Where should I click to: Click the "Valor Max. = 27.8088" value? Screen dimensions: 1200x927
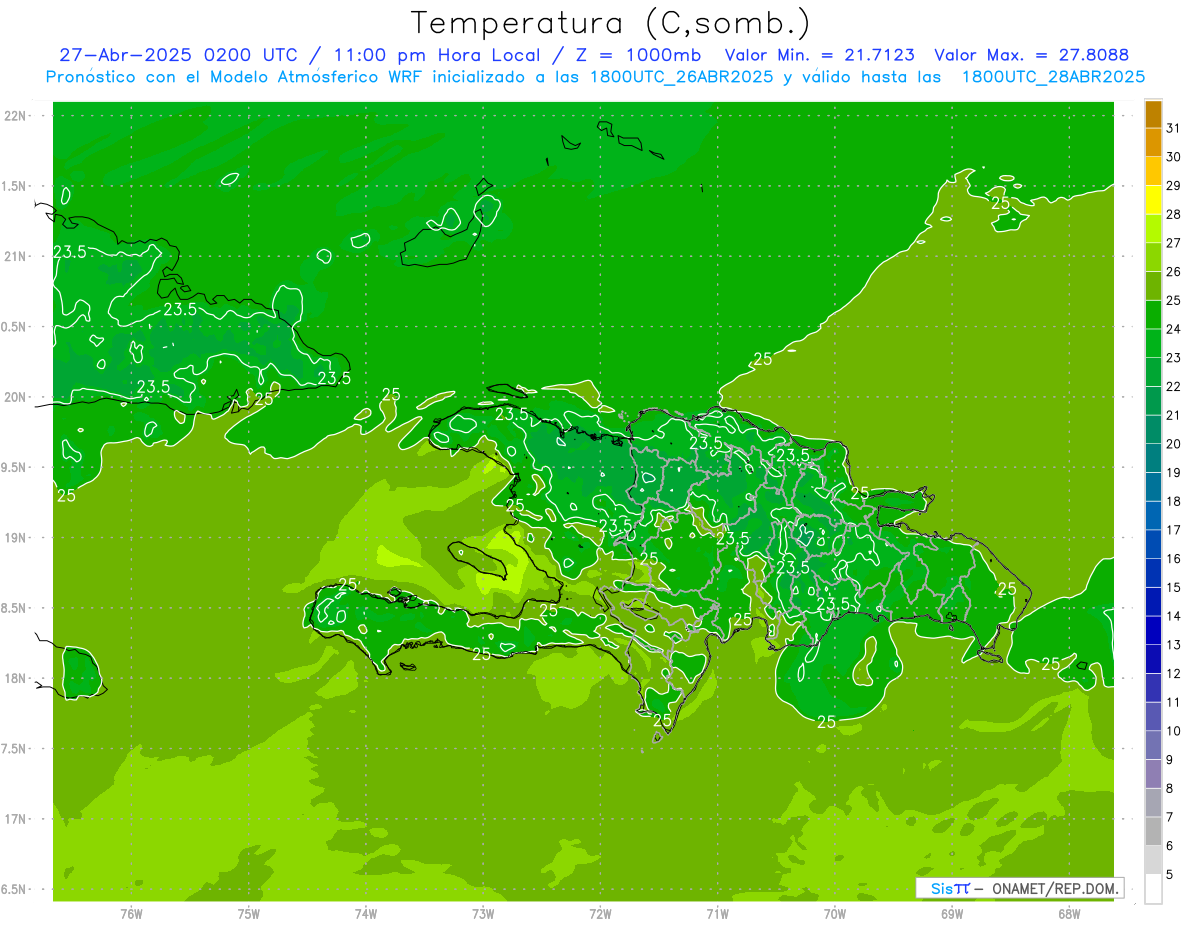coord(1032,55)
